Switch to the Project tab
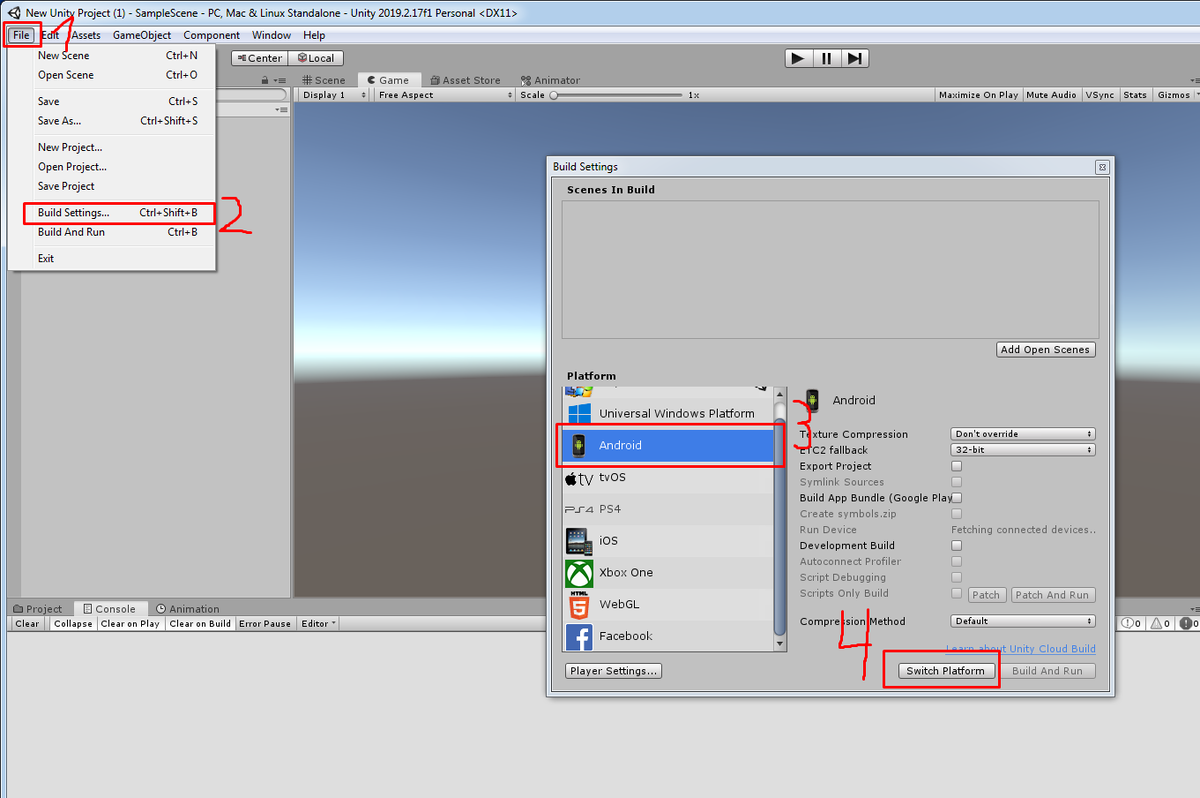Viewport: 1200px width, 798px height. pos(38,608)
